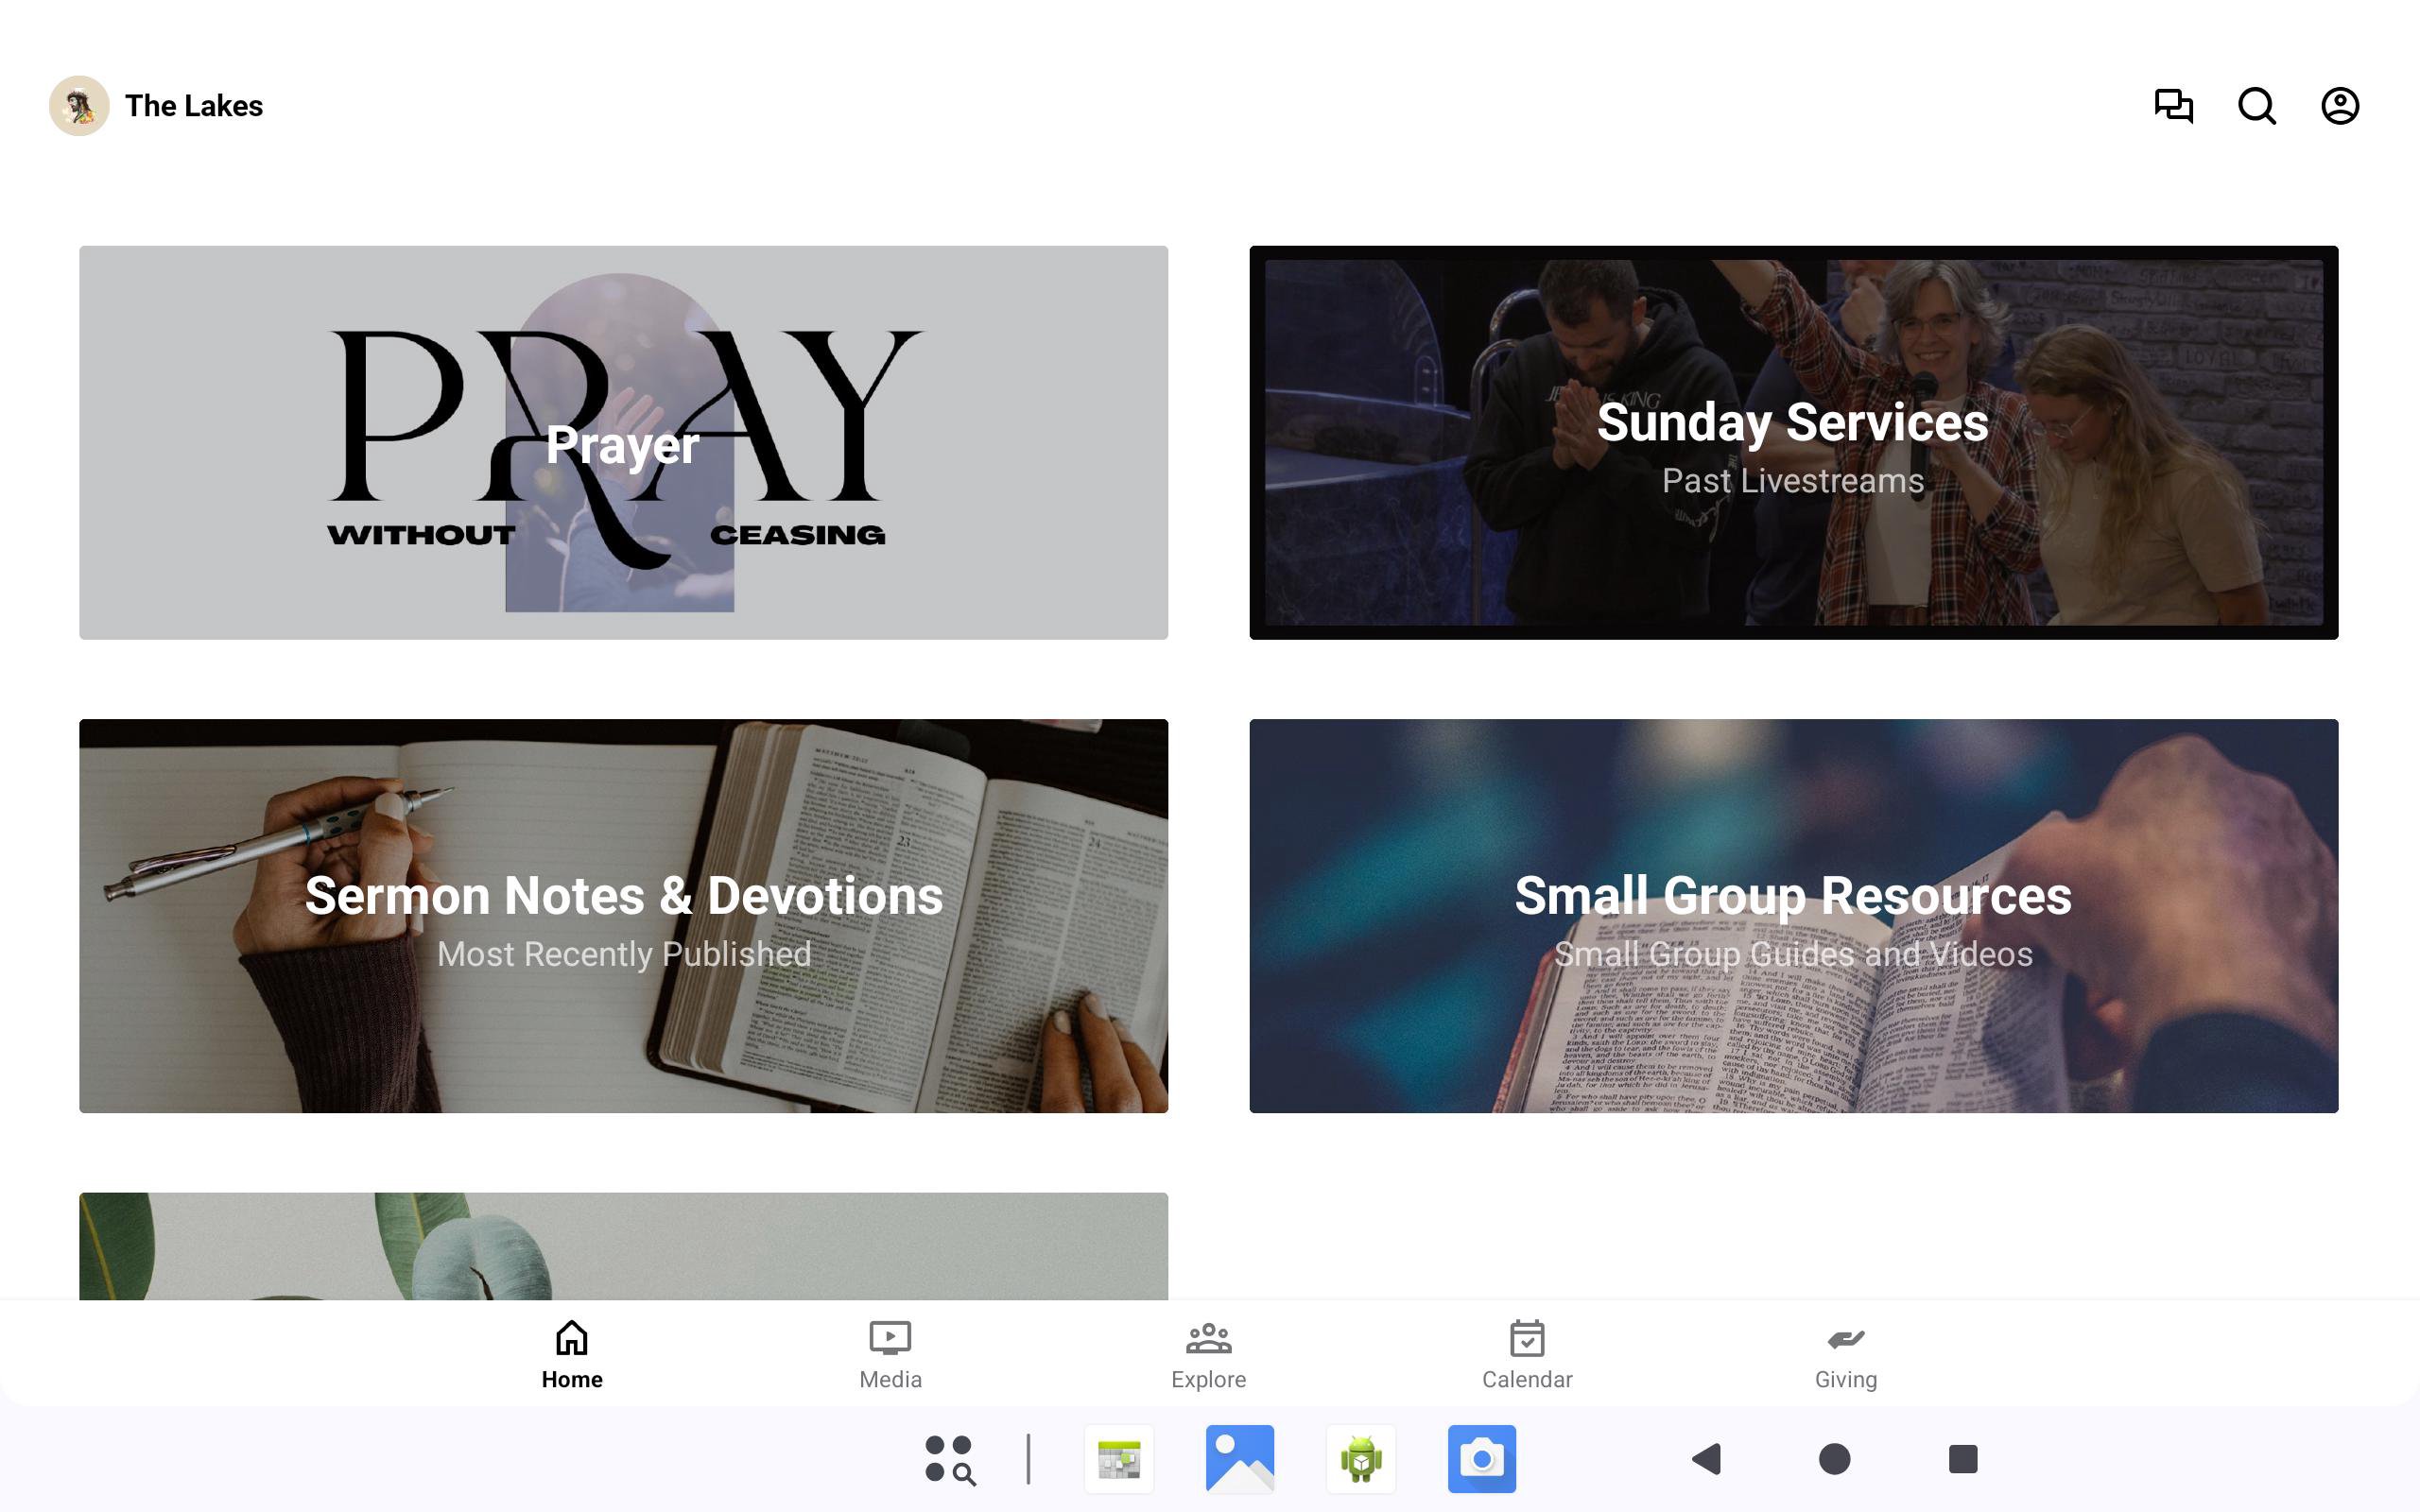Viewport: 2420px width, 1512px height.
Task: Tap The Lakes church logo avatar
Action: 79,105
